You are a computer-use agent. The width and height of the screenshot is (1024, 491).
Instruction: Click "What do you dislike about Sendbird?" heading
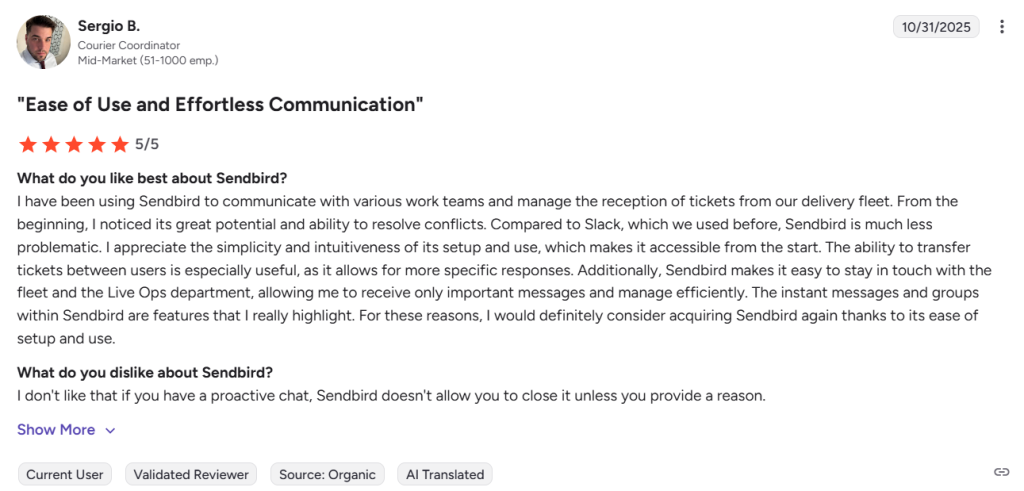(x=144, y=373)
